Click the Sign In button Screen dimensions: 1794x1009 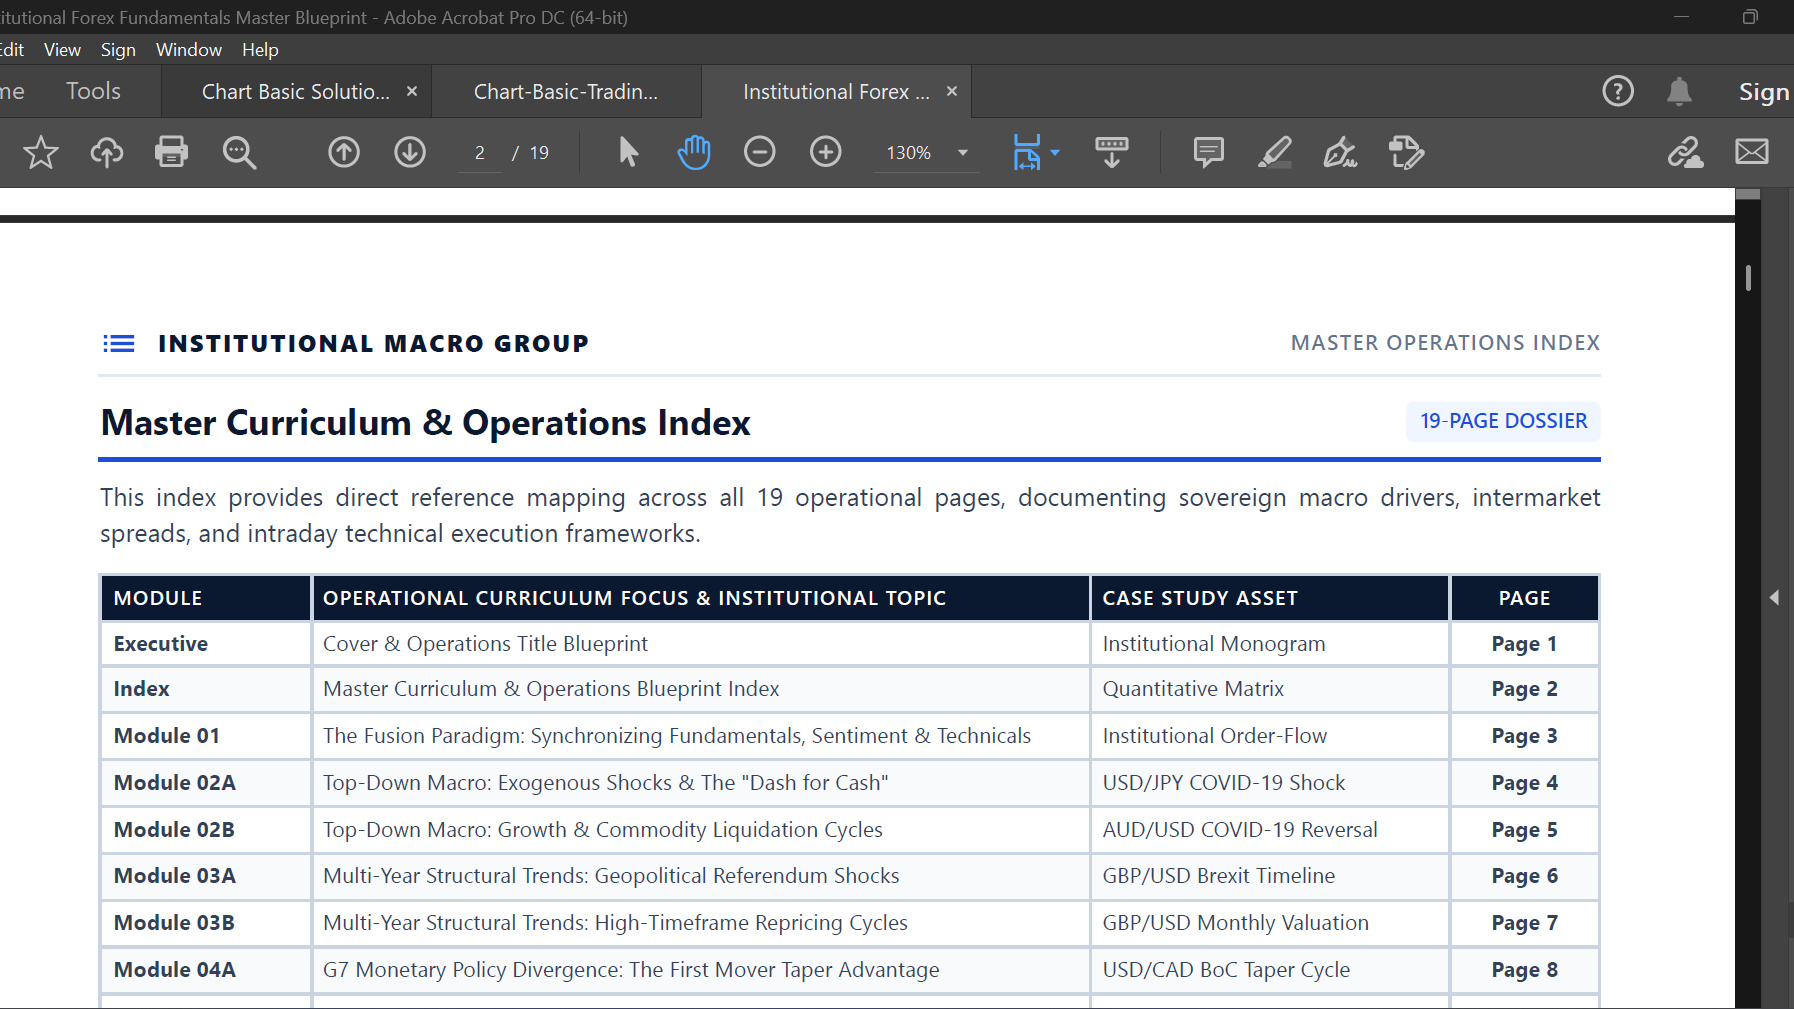click(1765, 92)
